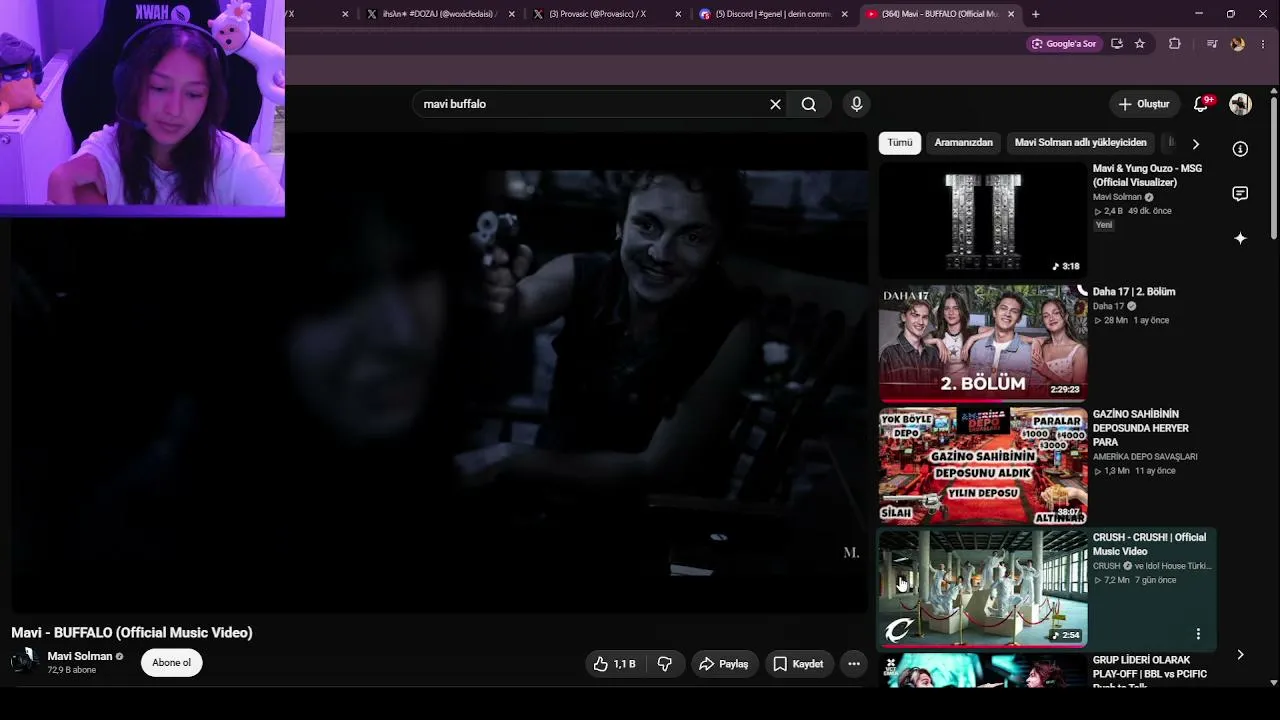Dislike the BUFFALO video

point(664,664)
